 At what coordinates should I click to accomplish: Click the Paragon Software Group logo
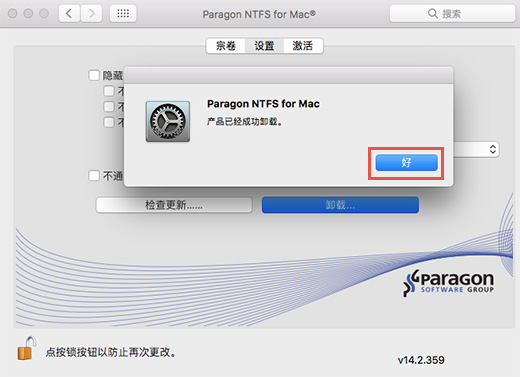(x=449, y=283)
